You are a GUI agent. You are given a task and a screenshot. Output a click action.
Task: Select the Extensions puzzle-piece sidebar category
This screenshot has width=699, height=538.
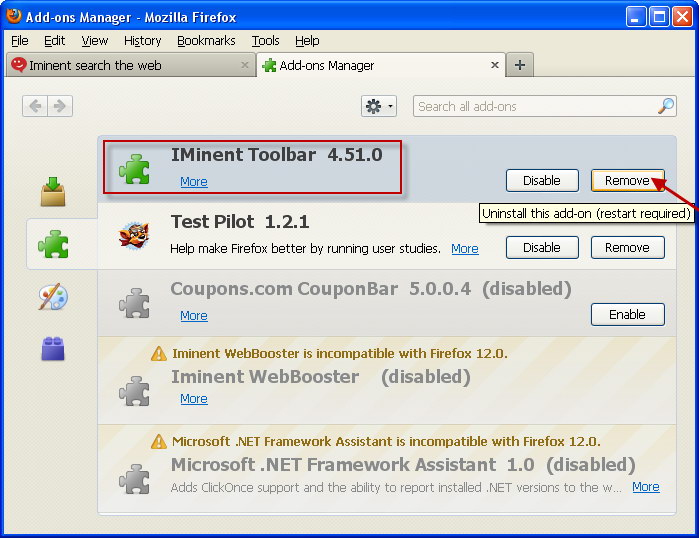(x=53, y=244)
